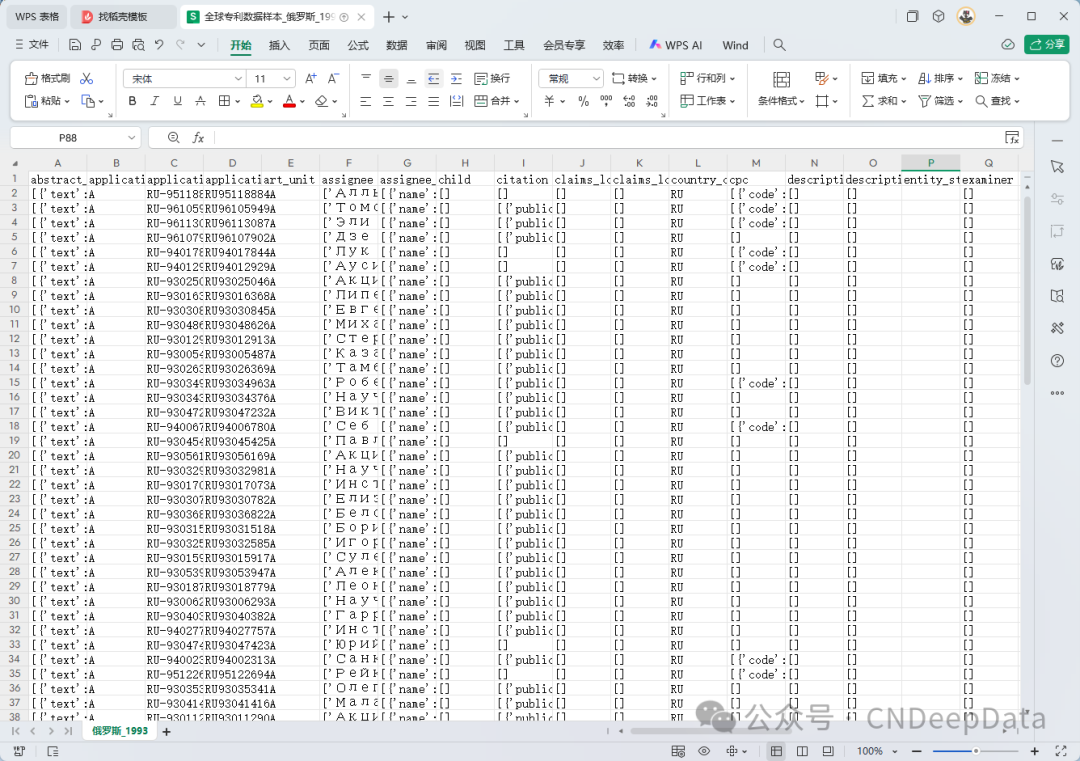Click the 求和 sum button
Viewport: 1080px width, 761px height.
884,101
